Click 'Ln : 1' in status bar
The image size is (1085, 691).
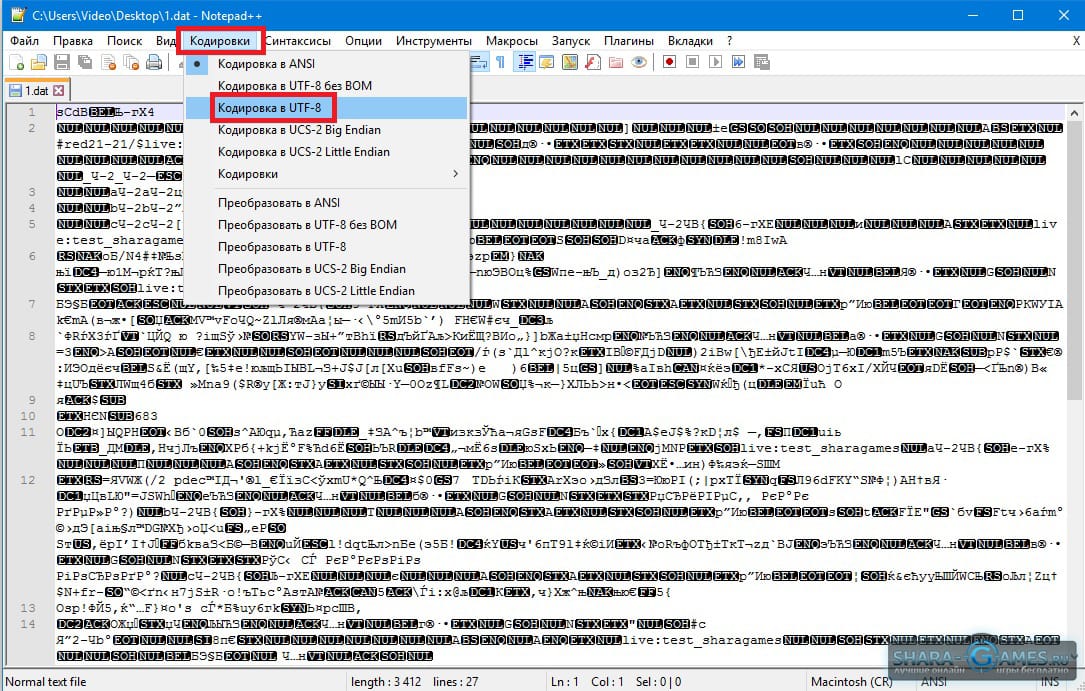(565, 682)
